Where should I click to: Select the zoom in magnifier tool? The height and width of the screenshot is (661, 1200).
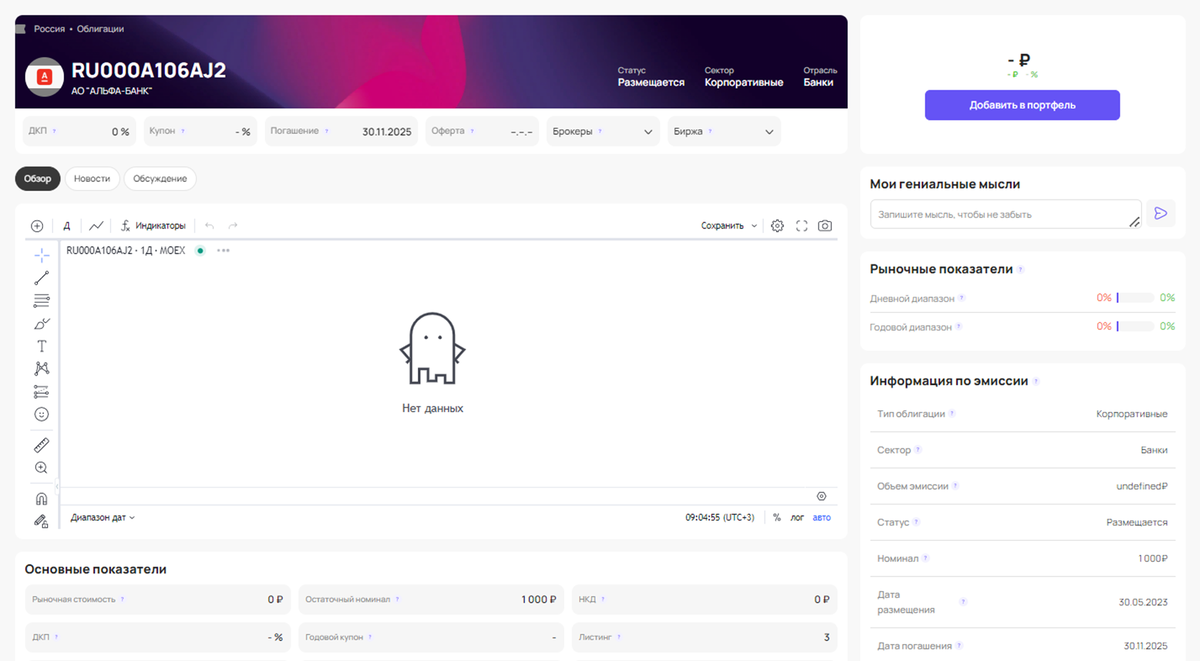click(42, 468)
